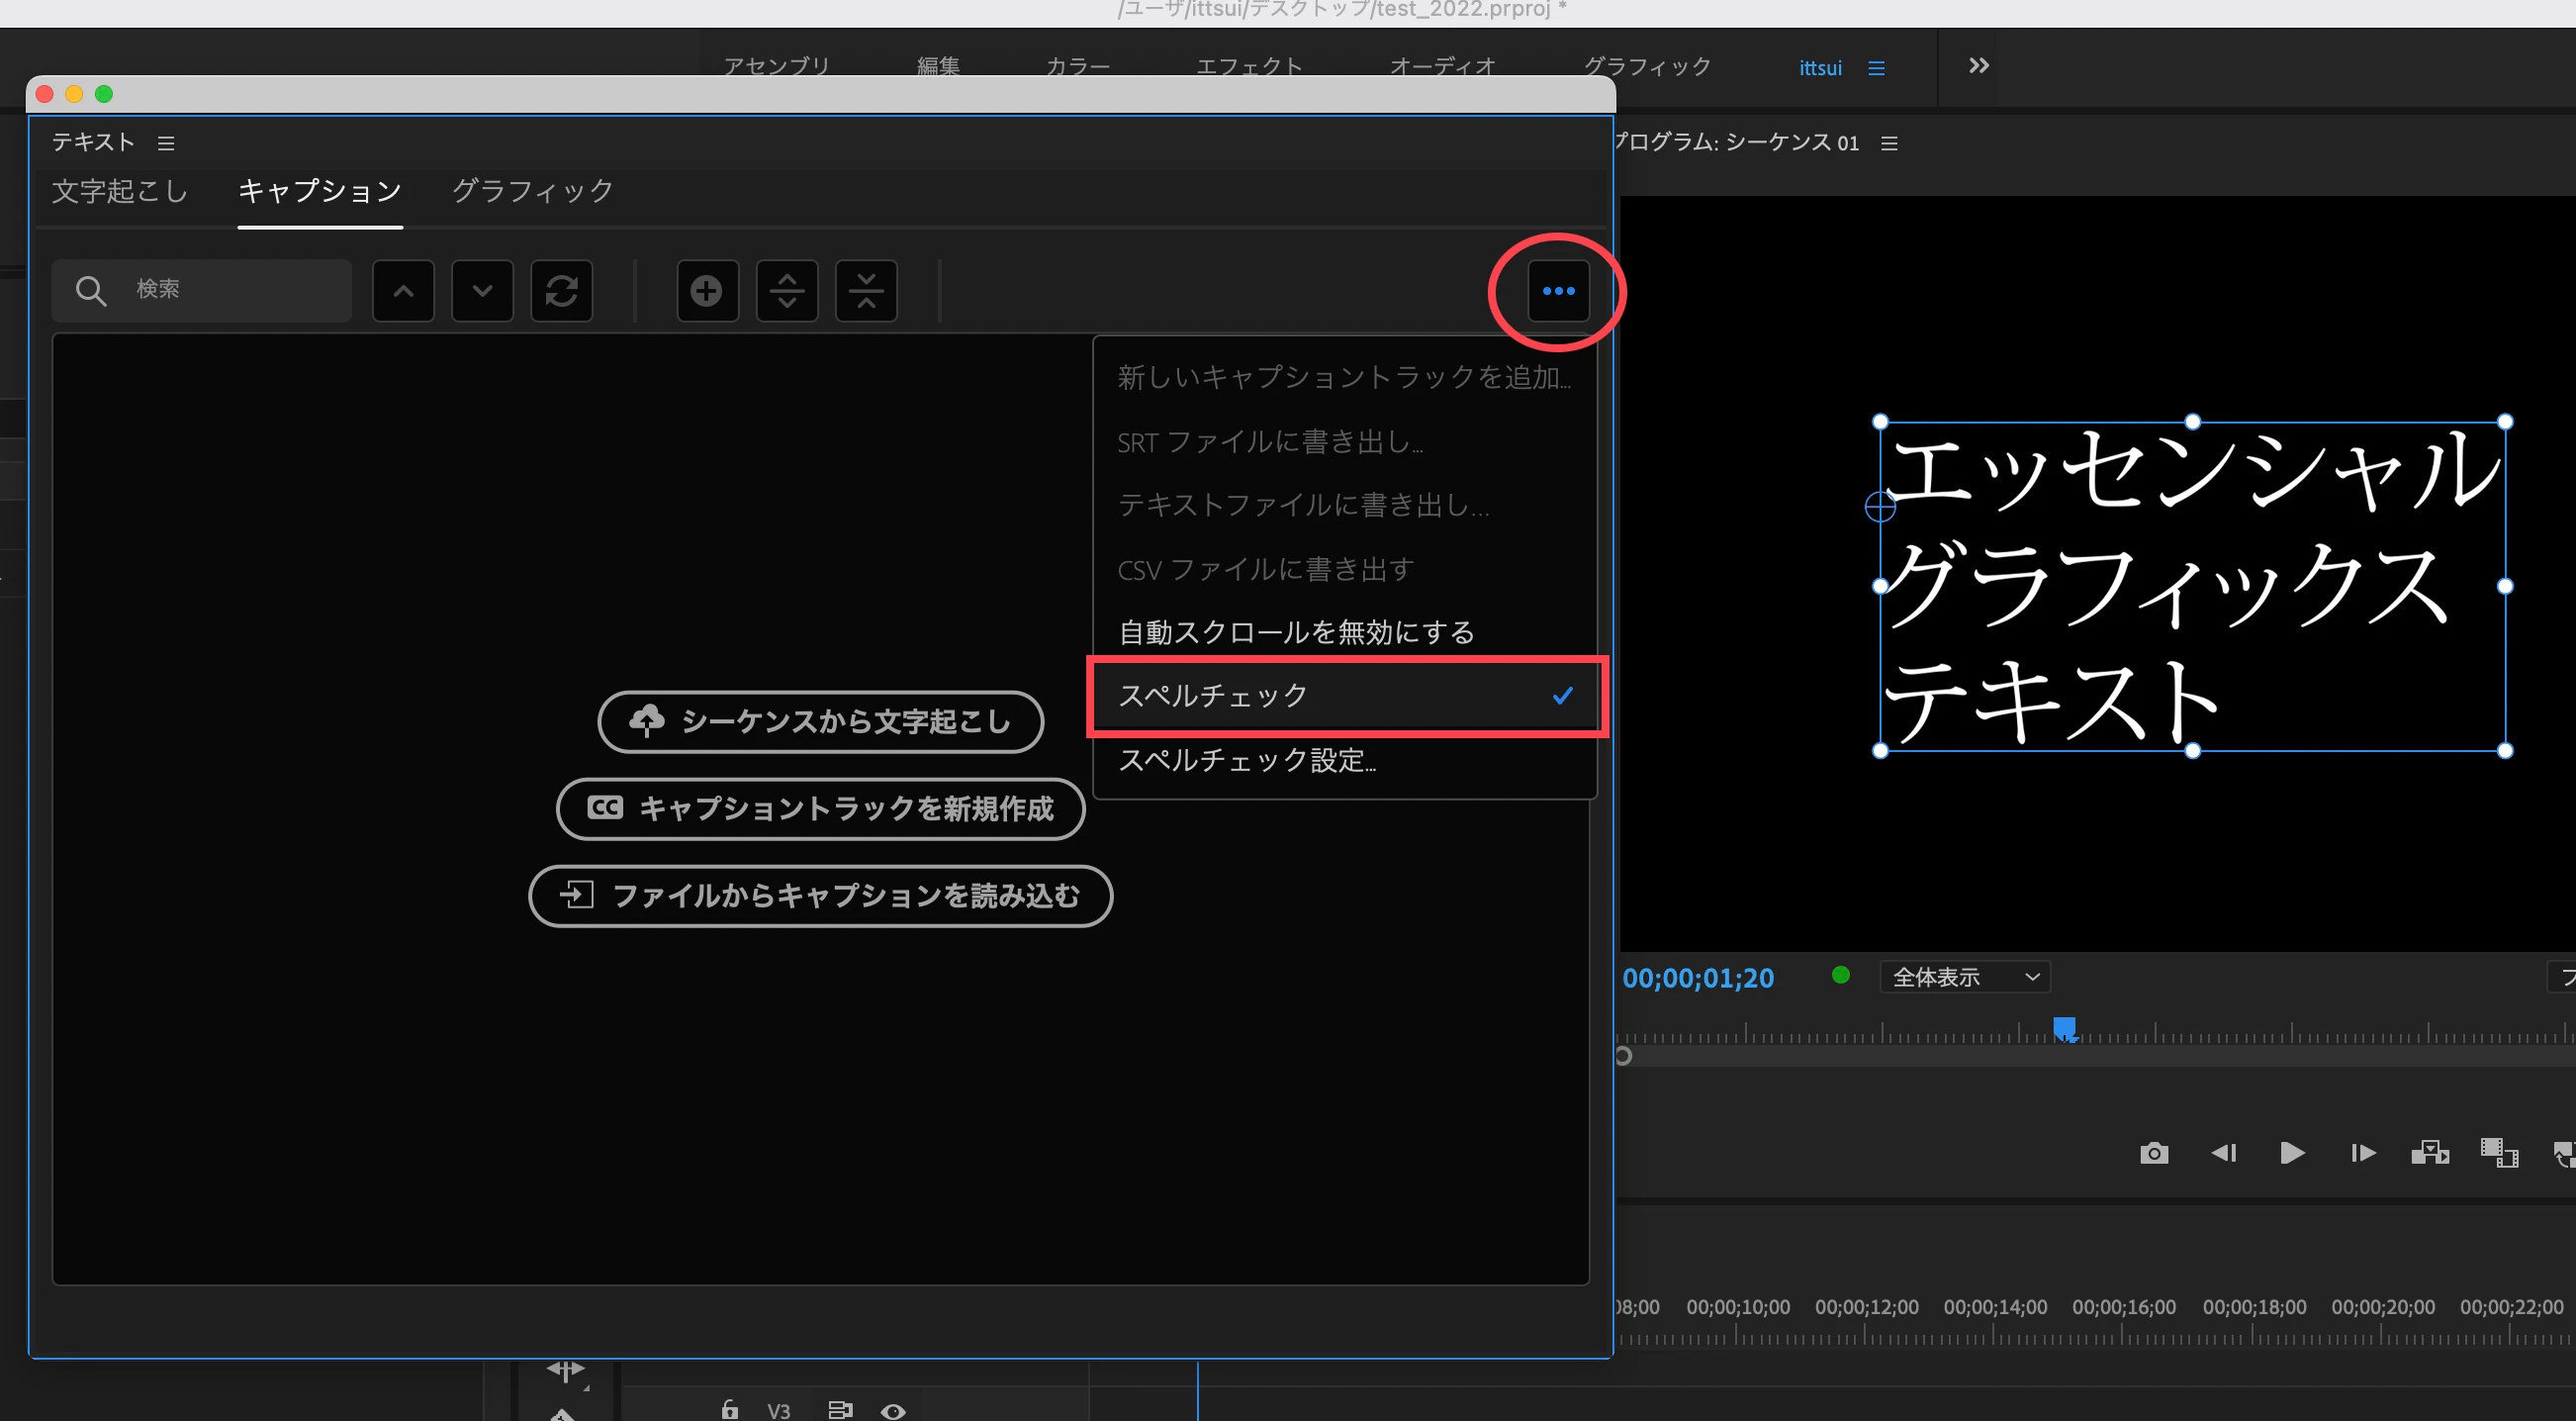Close the floating Text panel window
This screenshot has height=1421, width=2576.
pyautogui.click(x=44, y=94)
